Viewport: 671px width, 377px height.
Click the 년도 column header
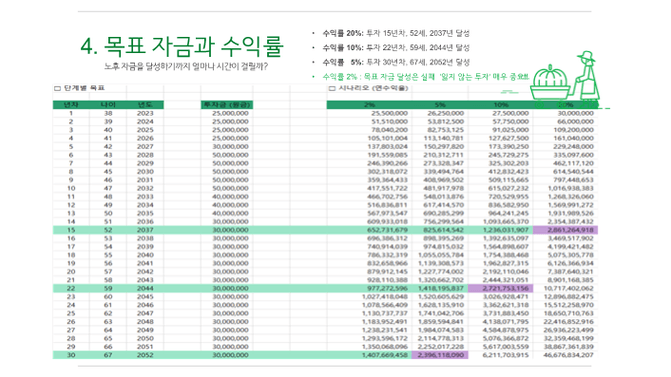(x=145, y=105)
